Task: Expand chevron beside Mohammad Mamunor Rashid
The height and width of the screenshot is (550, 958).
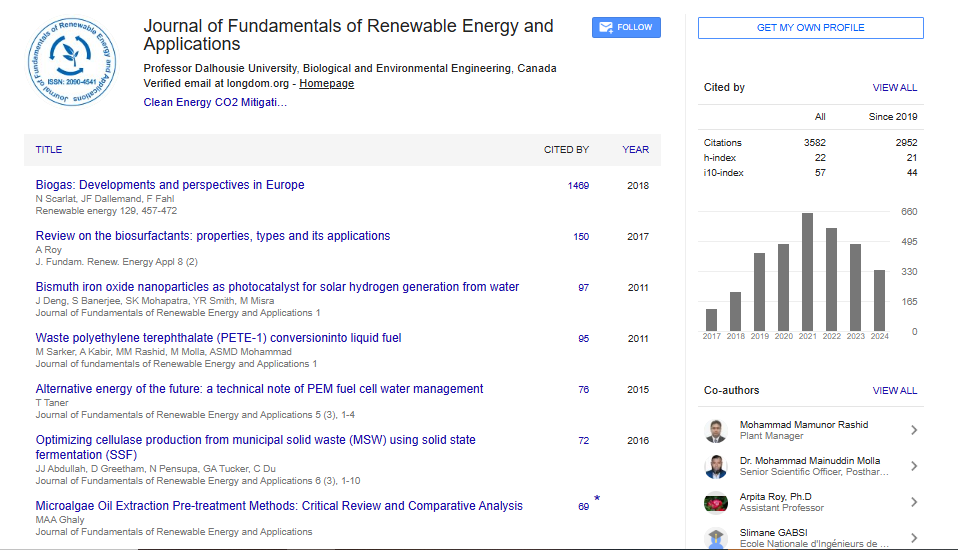Action: (913, 431)
